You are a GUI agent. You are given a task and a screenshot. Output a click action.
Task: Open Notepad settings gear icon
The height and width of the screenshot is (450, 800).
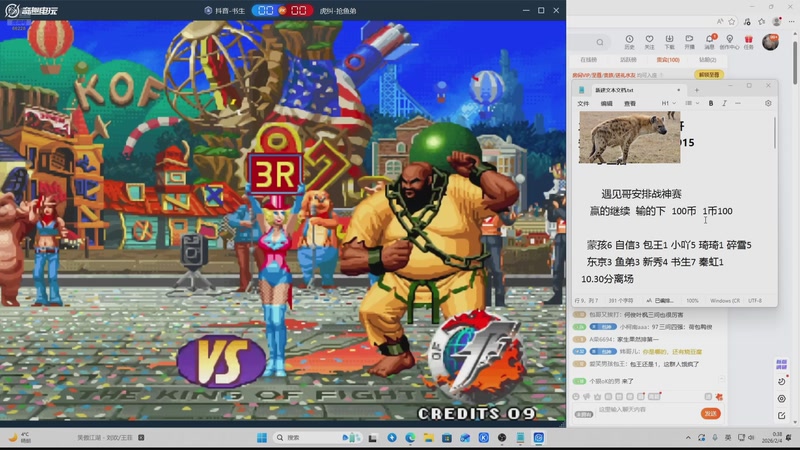(x=768, y=103)
